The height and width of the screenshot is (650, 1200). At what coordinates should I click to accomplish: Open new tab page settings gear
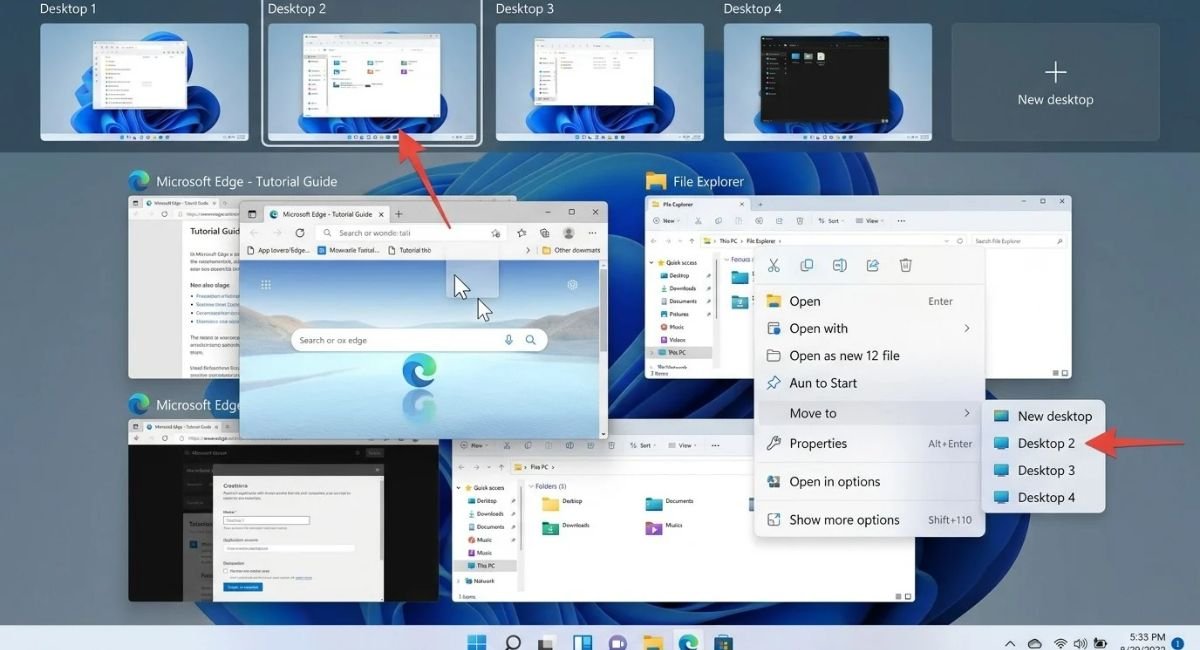tap(572, 285)
